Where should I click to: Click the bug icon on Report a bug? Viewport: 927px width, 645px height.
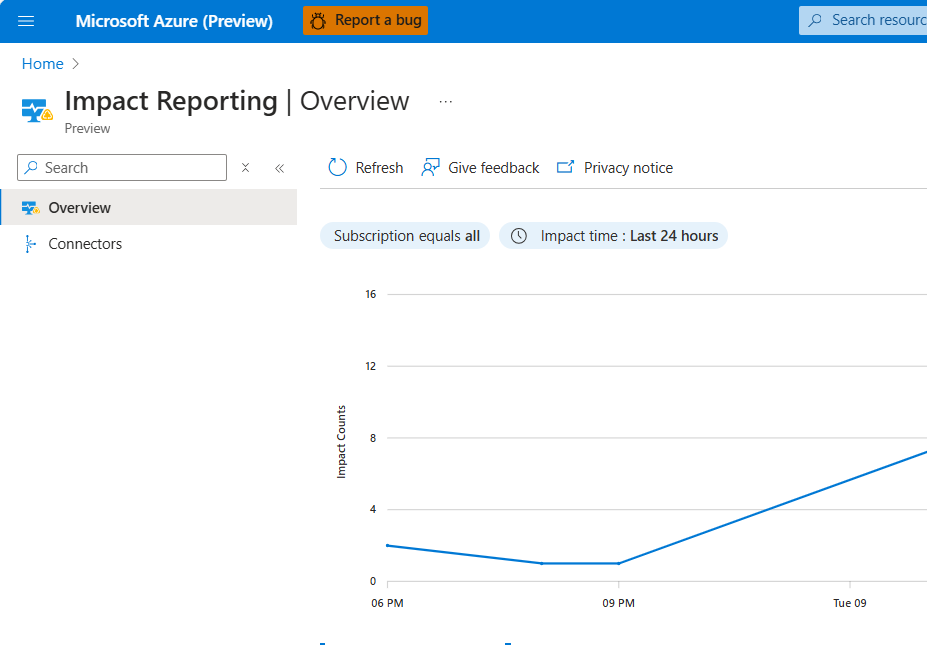click(x=318, y=19)
